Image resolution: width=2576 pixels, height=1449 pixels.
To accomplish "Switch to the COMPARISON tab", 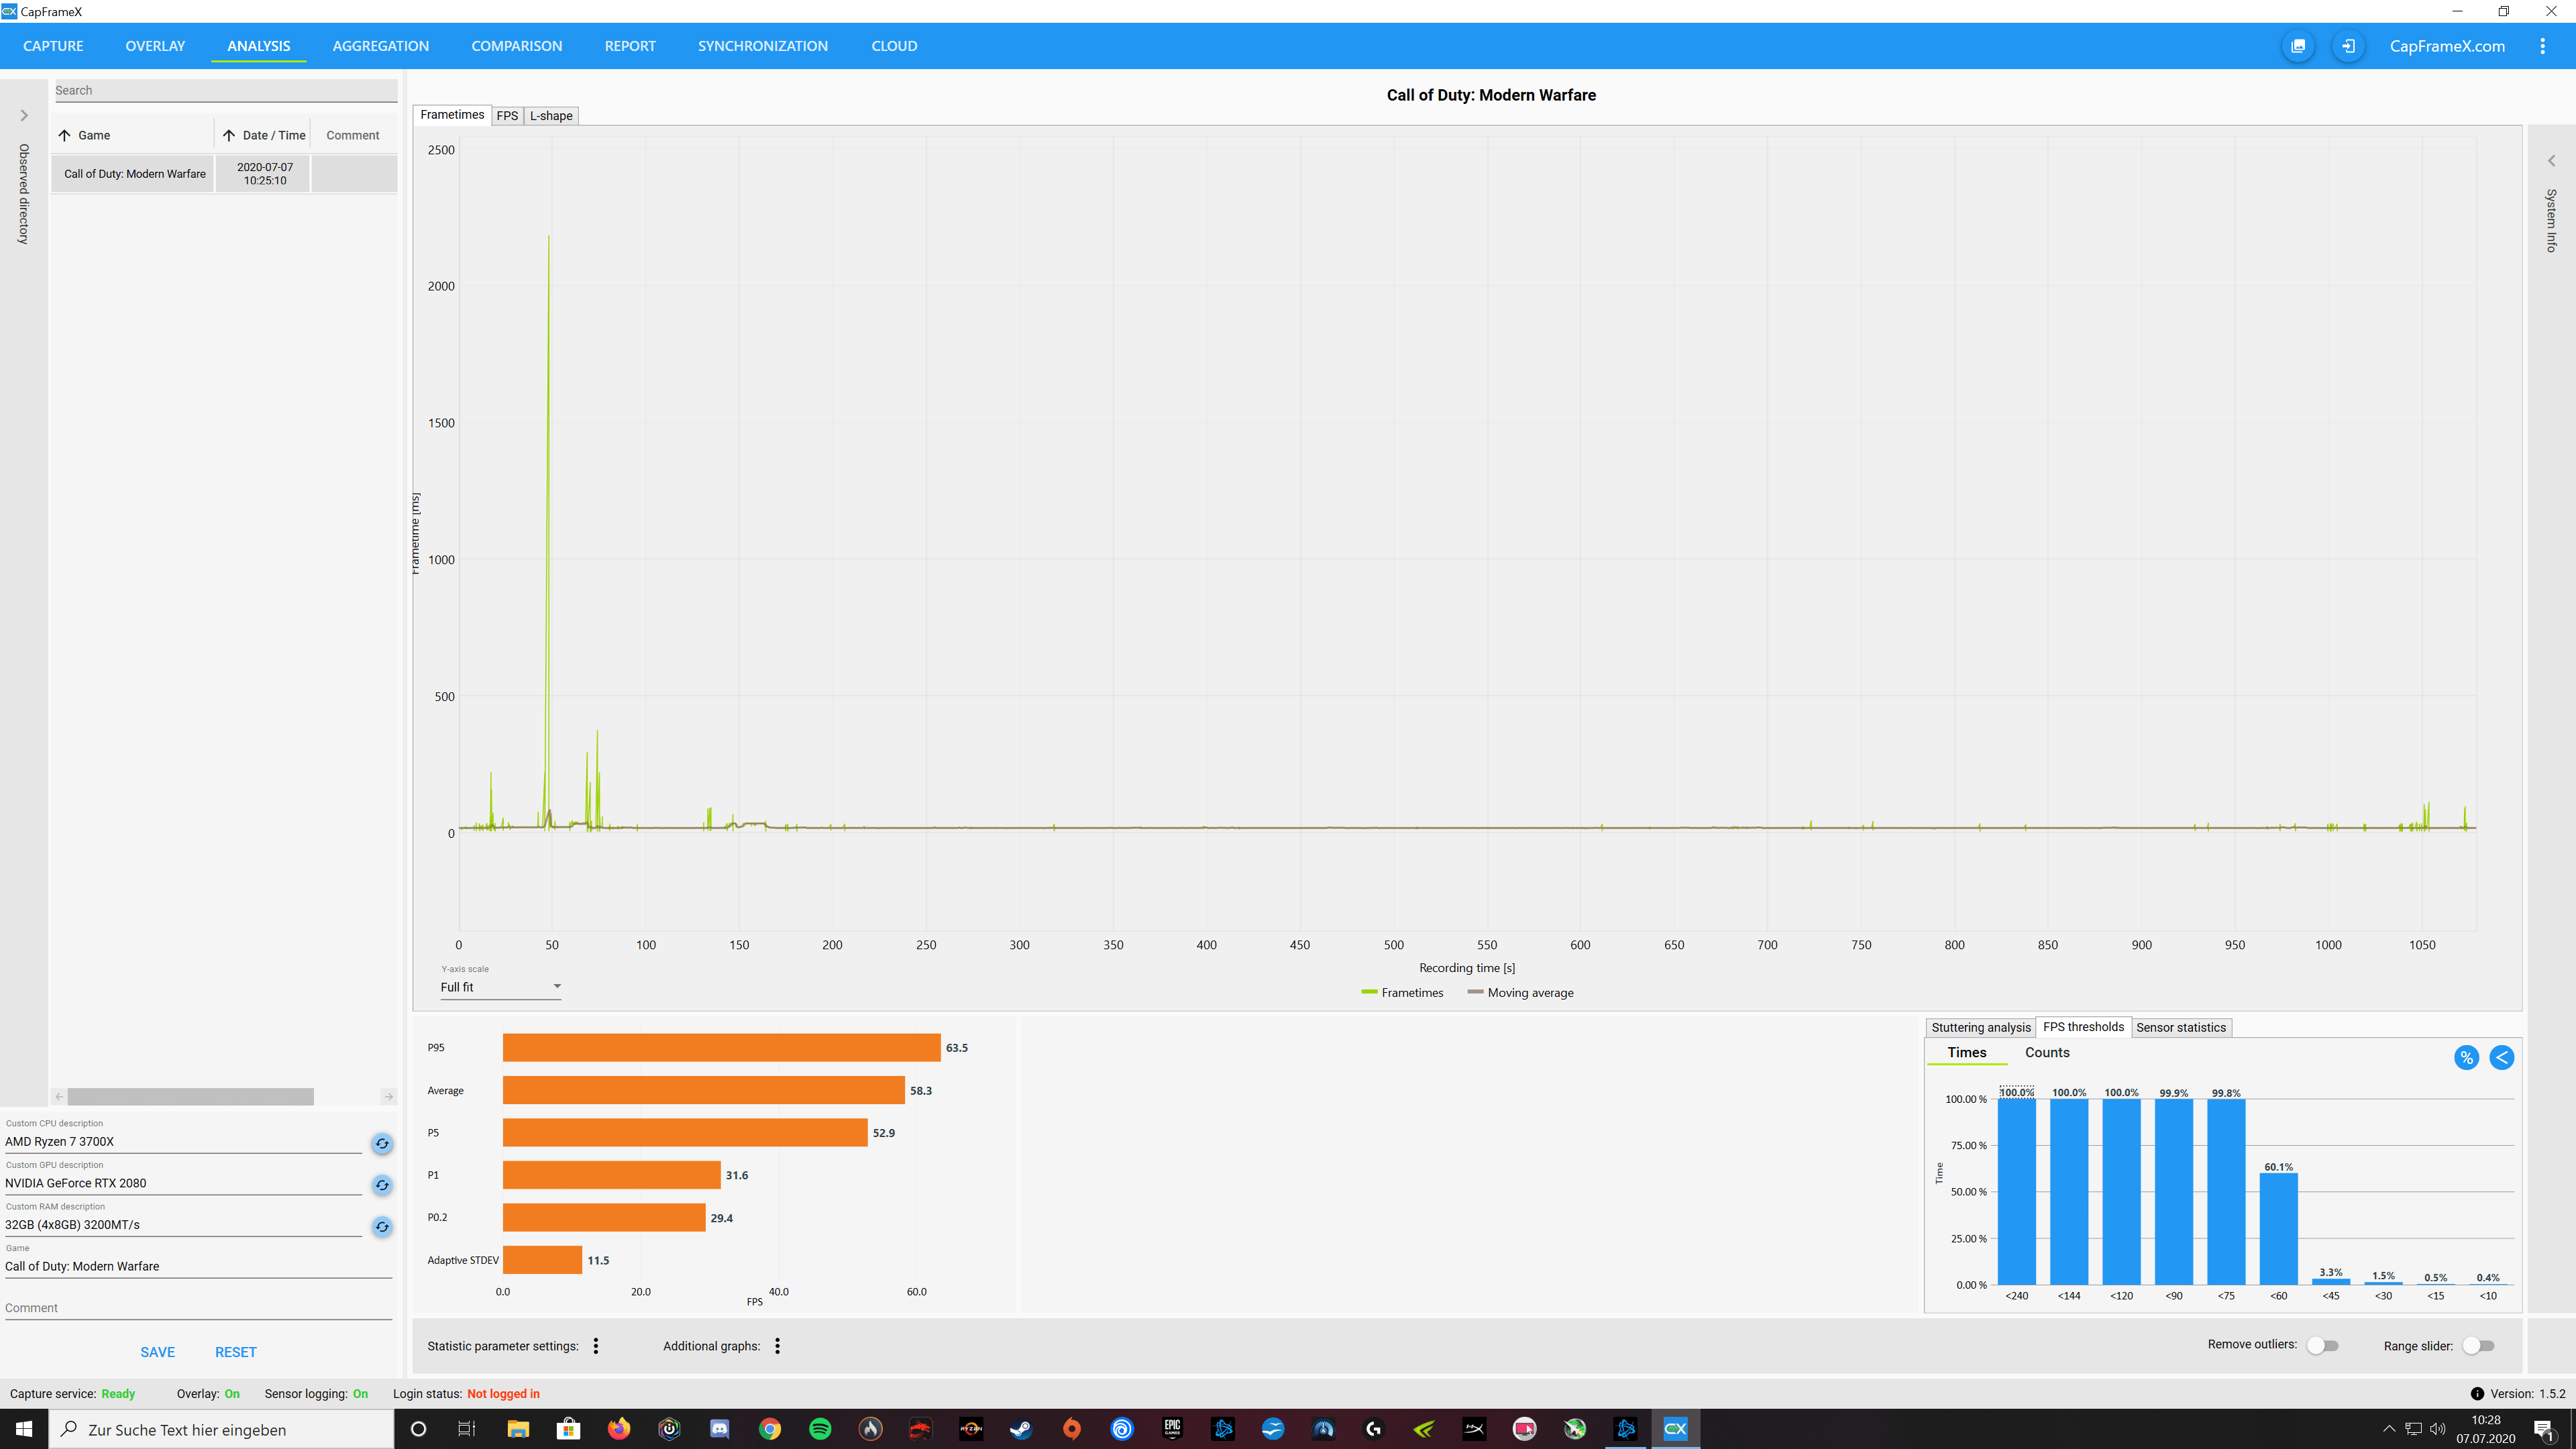I will (x=516, y=46).
